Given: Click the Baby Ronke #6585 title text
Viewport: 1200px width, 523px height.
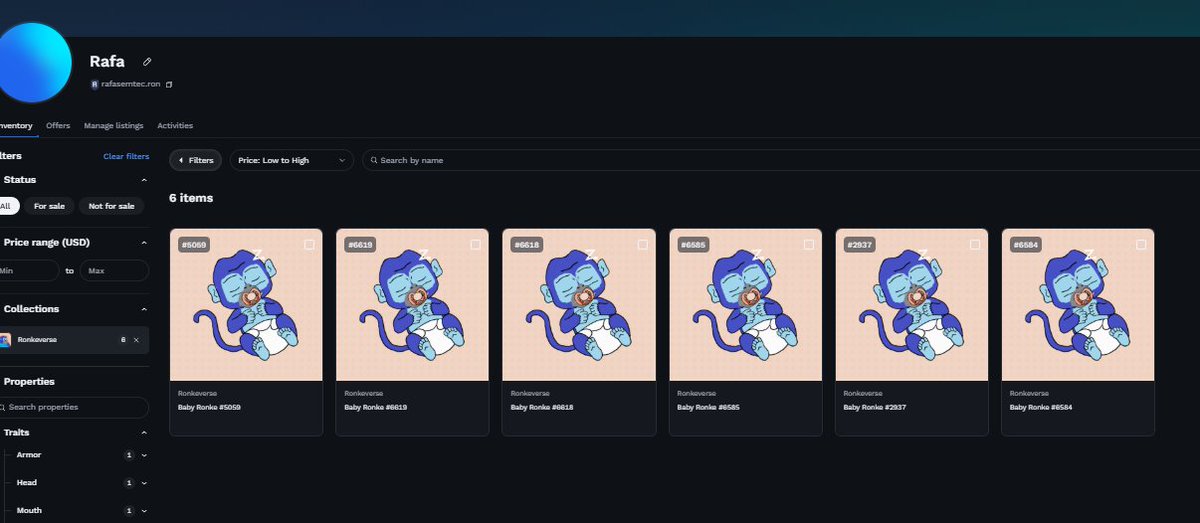Looking at the screenshot, I should tap(709, 408).
